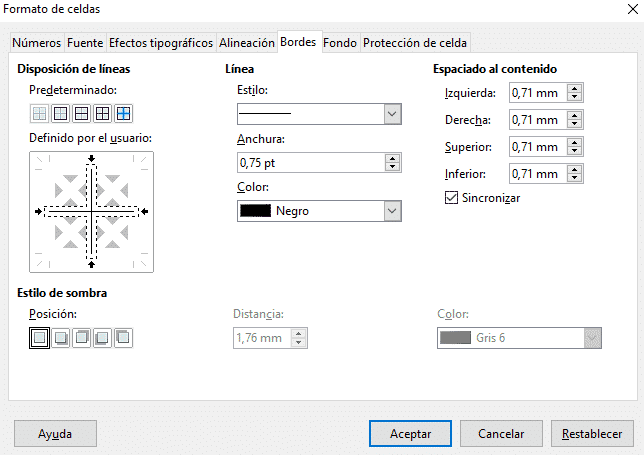644x455 pixels.
Task: Decrease the Izquierda spacing value
Action: (x=575, y=97)
